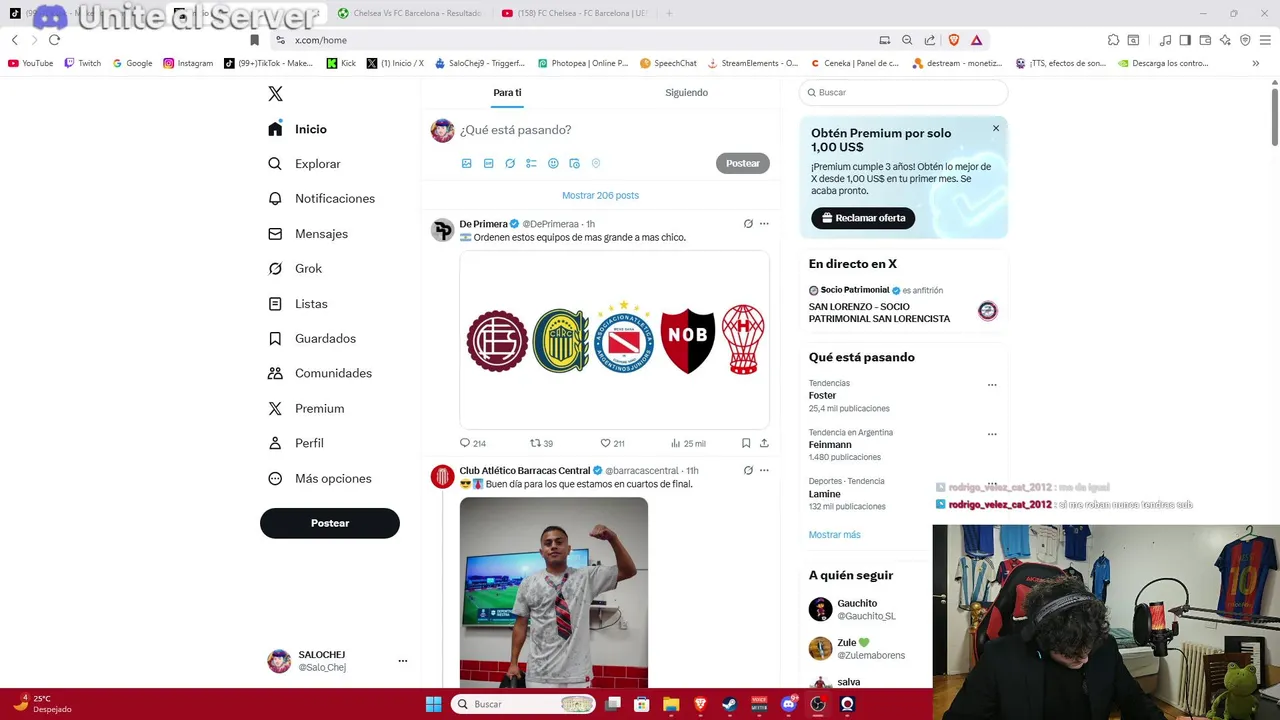1280x720 pixels.
Task: Click Mostrar 206 posts link
Action: [x=600, y=195]
